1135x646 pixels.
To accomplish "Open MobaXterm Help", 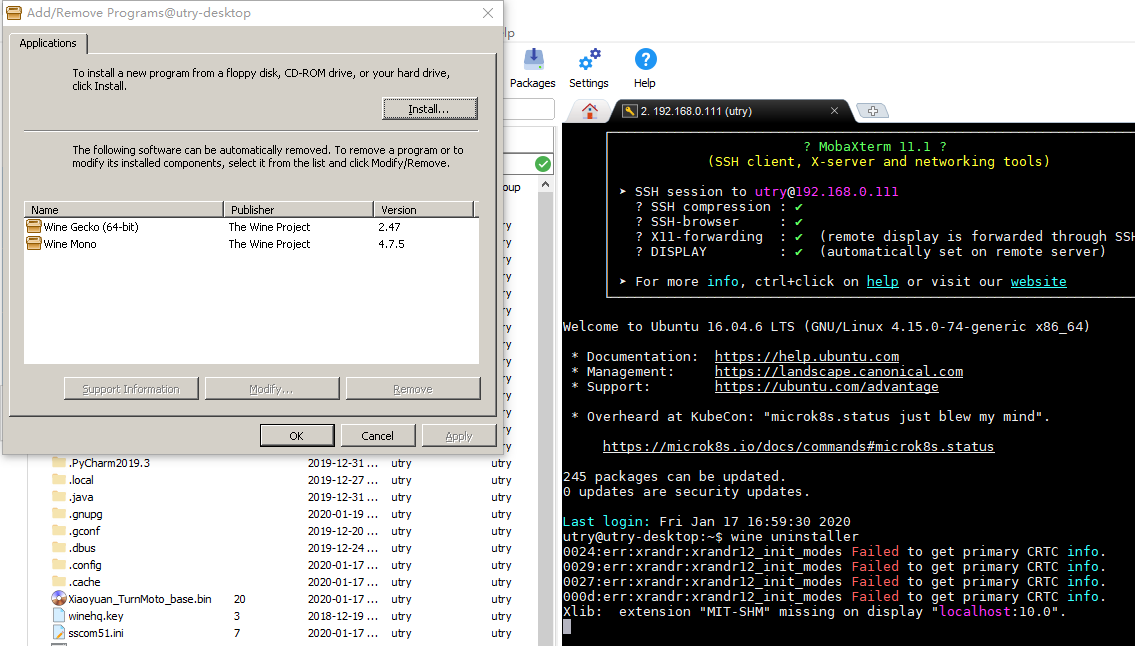I will click(x=644, y=69).
